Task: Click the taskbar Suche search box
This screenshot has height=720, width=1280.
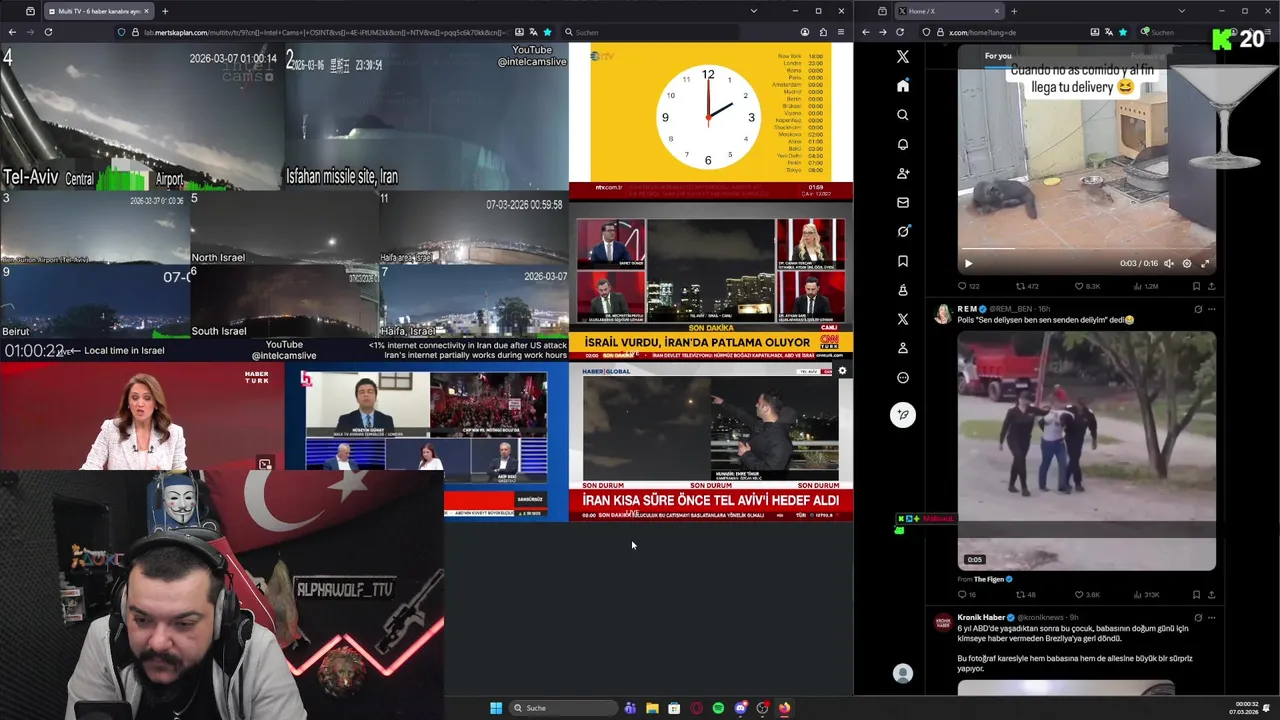Action: point(564,708)
